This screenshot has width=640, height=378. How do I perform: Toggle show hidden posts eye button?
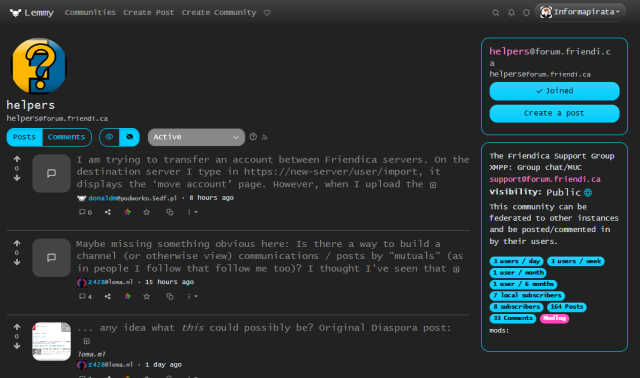pyautogui.click(x=109, y=137)
